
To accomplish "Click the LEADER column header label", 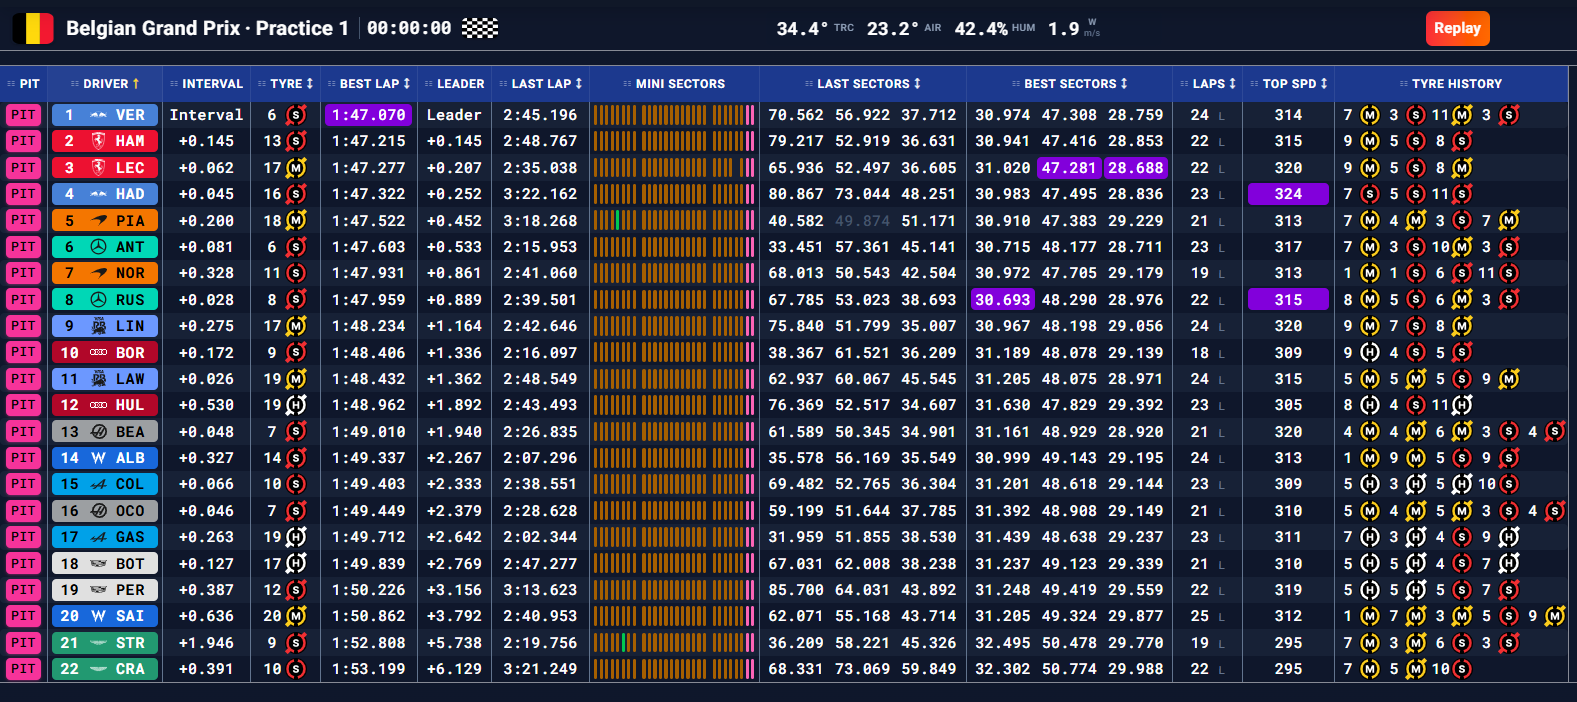I will [460, 84].
